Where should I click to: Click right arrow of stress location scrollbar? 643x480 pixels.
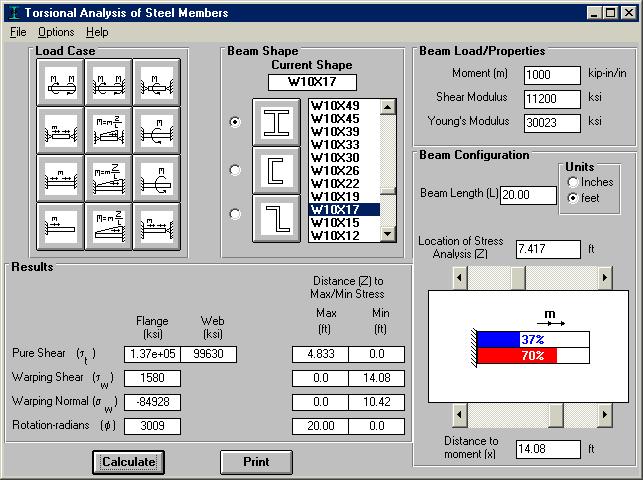coord(604,277)
